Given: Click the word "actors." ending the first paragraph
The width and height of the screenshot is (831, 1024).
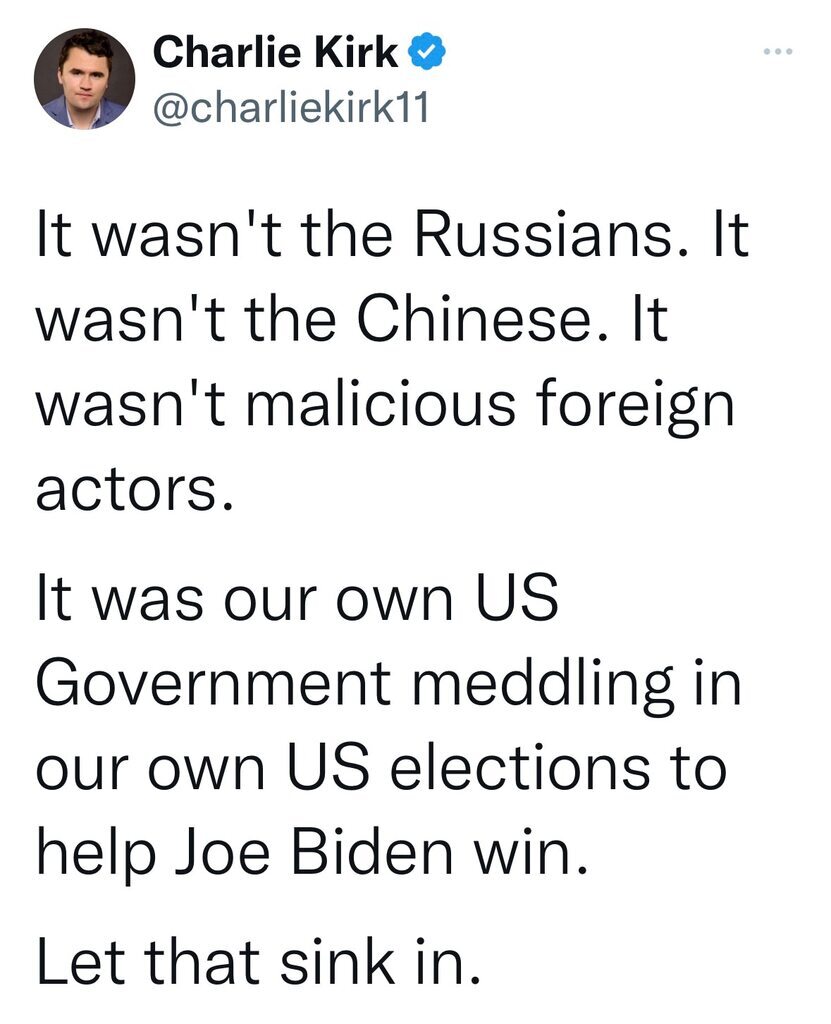Looking at the screenshot, I should (x=135, y=489).
